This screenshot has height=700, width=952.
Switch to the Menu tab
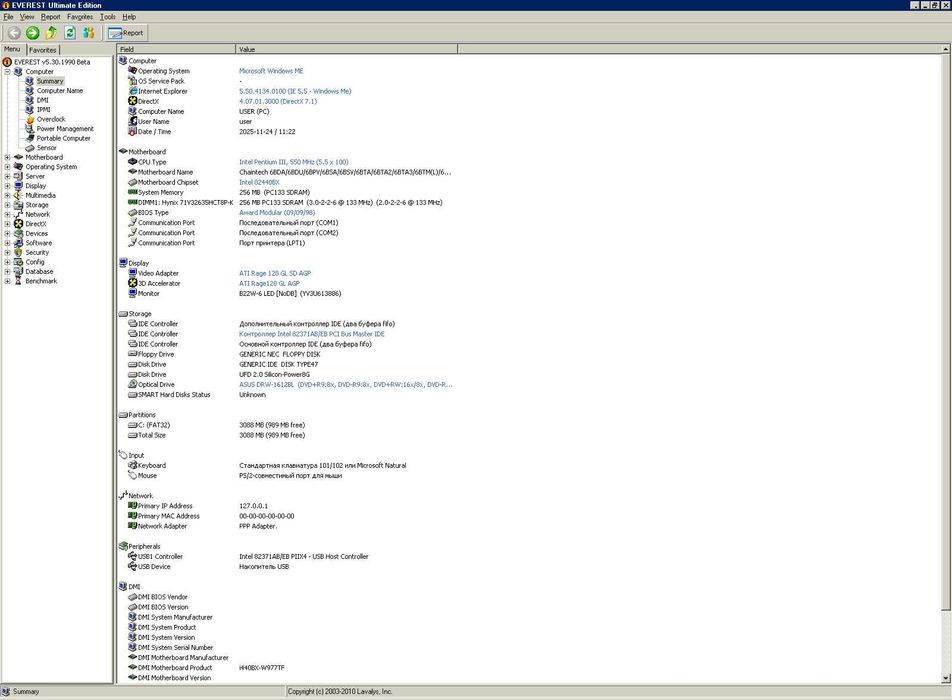coord(12,49)
